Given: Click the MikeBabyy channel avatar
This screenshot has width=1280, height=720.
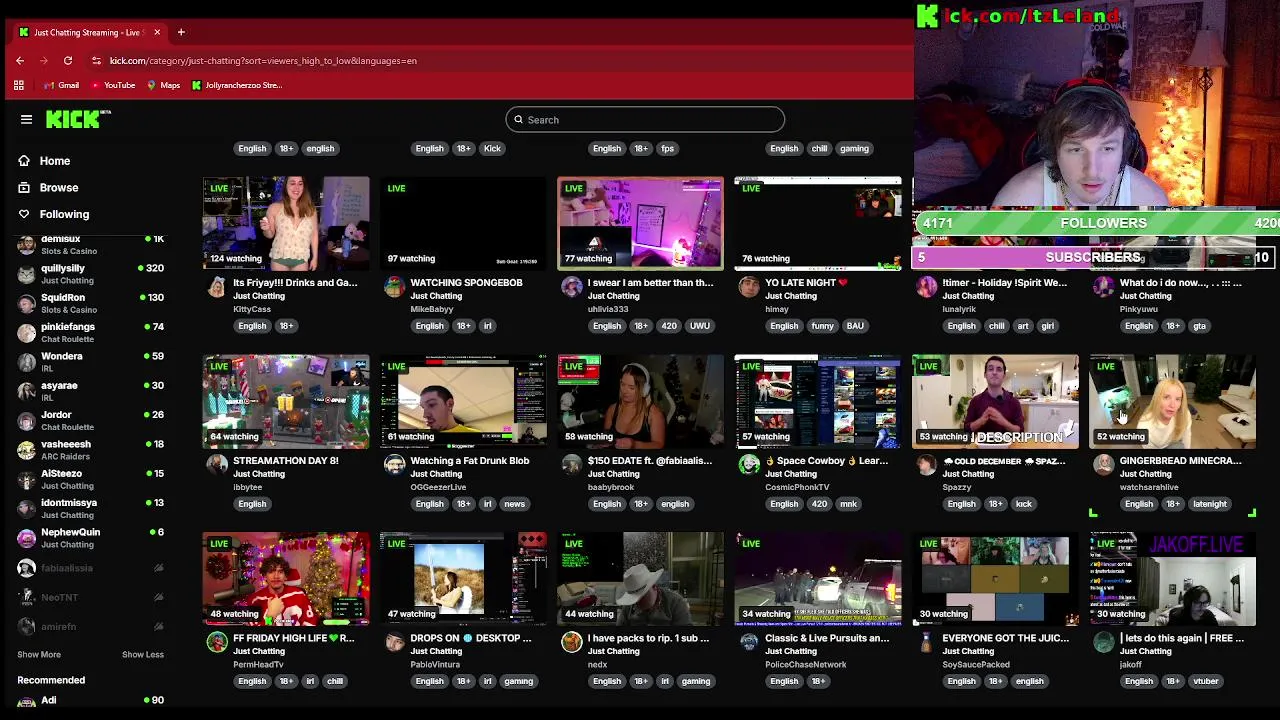Looking at the screenshot, I should point(394,288).
